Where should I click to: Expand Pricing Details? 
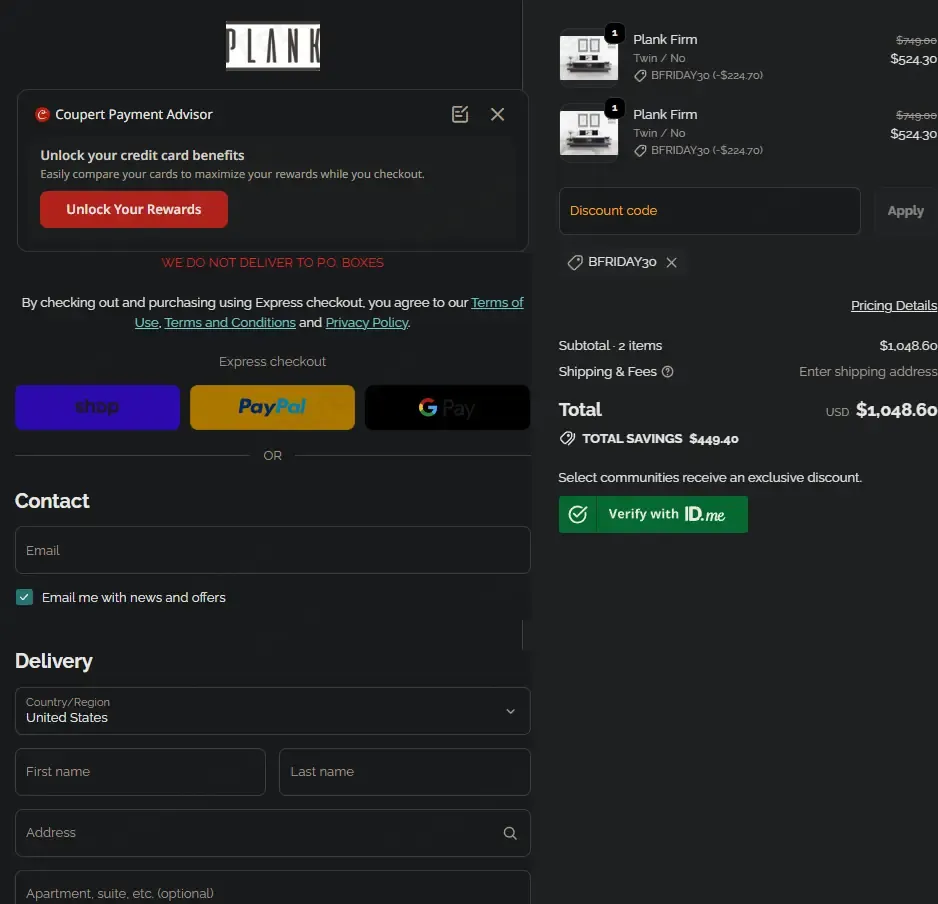(893, 305)
